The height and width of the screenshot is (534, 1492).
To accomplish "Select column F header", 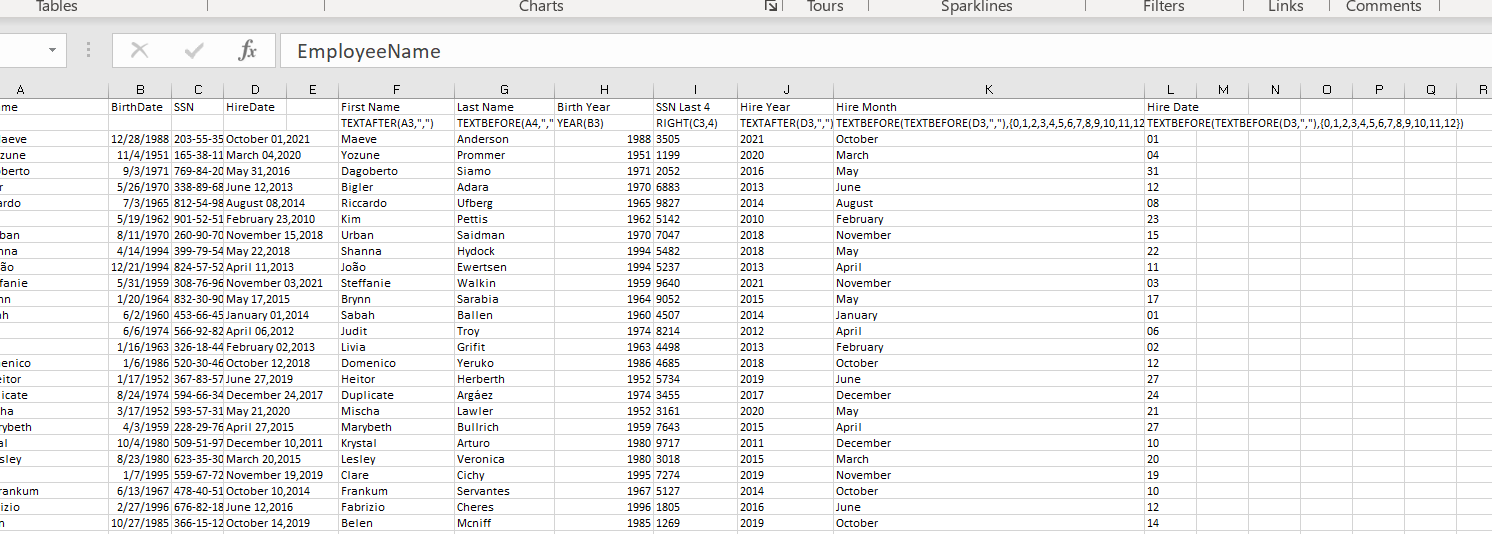I will (397, 90).
